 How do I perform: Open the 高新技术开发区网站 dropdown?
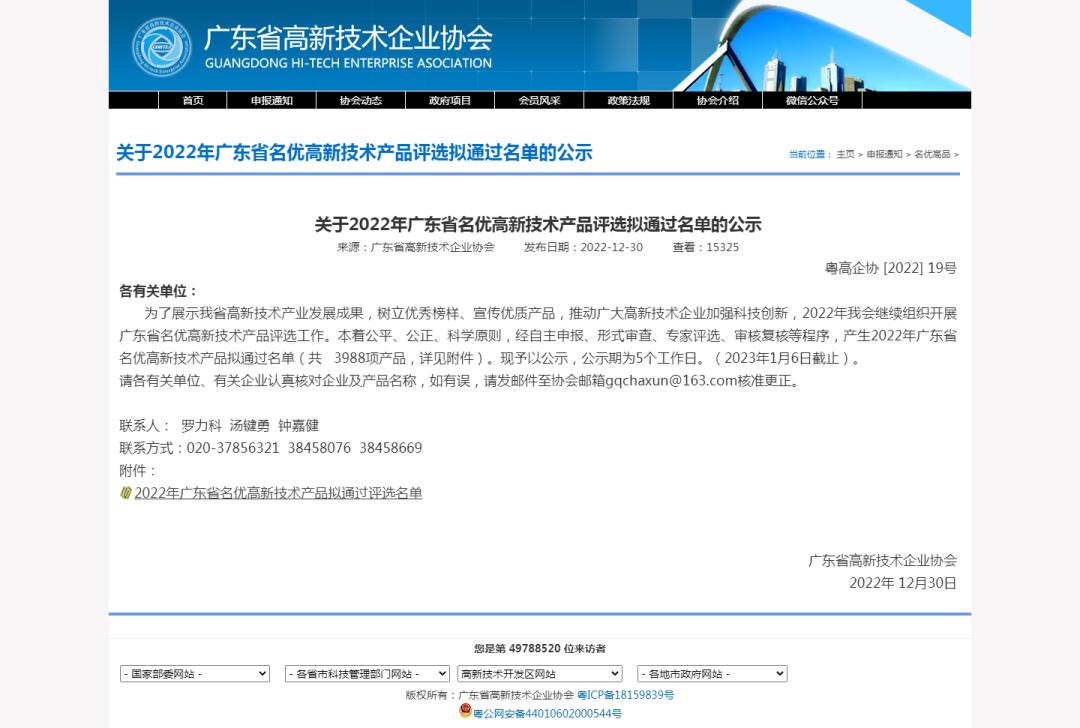pos(539,673)
